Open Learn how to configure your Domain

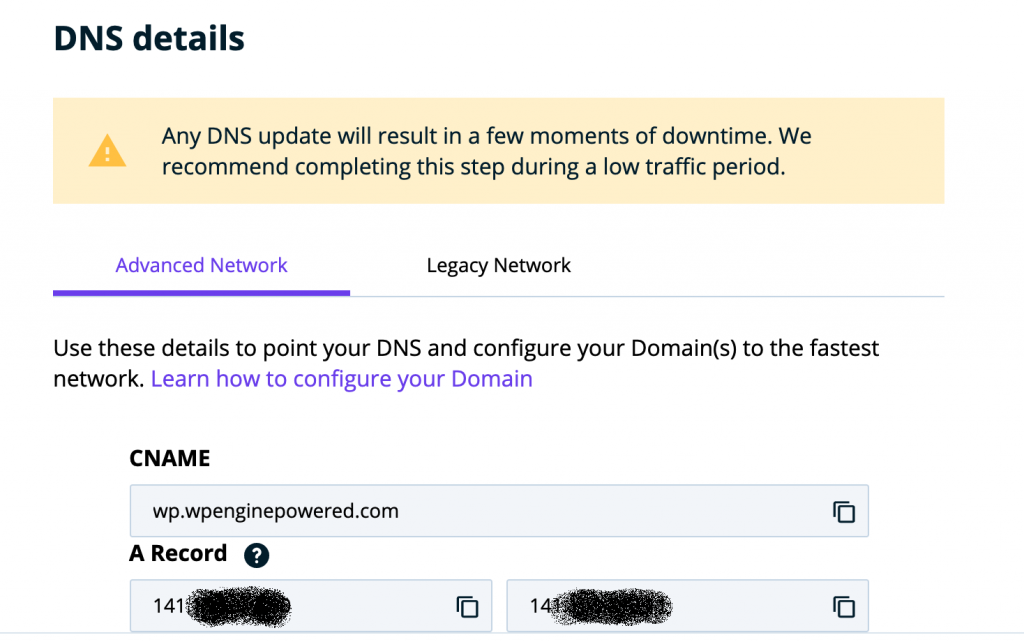[341, 379]
